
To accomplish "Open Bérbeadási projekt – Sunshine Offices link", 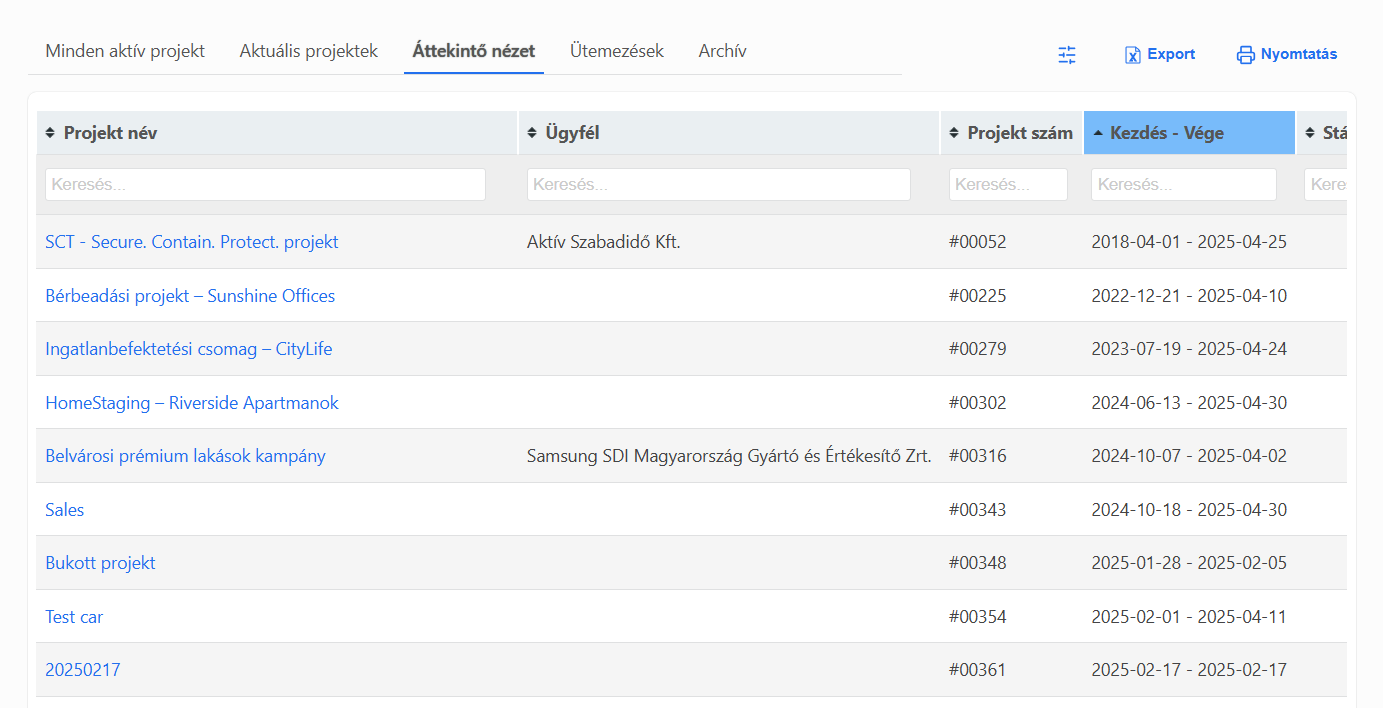I will 190,296.
